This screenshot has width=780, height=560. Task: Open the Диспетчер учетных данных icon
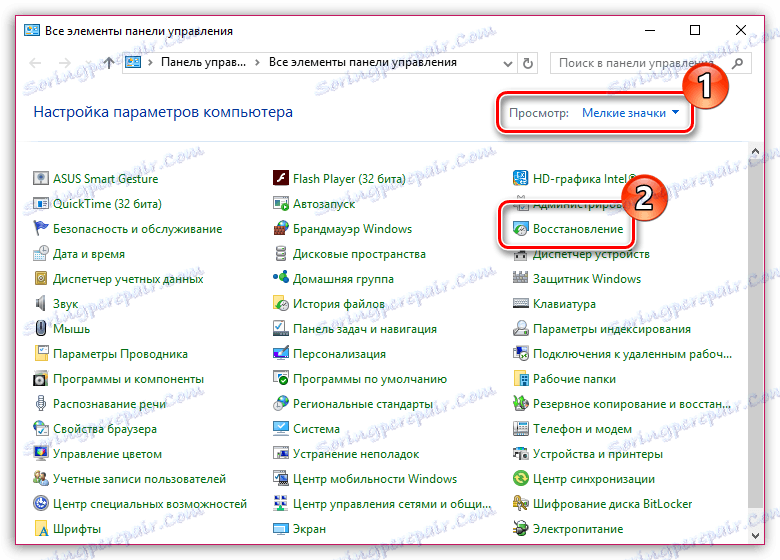[40, 279]
